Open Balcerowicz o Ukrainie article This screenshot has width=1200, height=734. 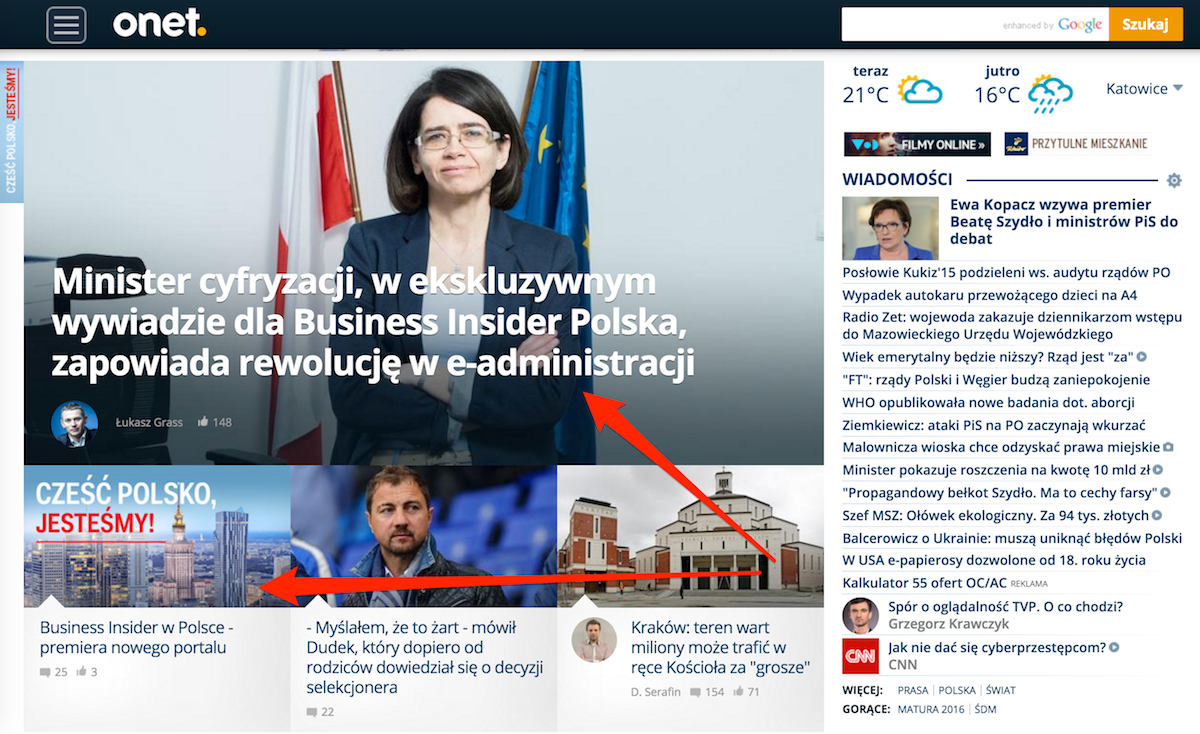[x=1012, y=538]
